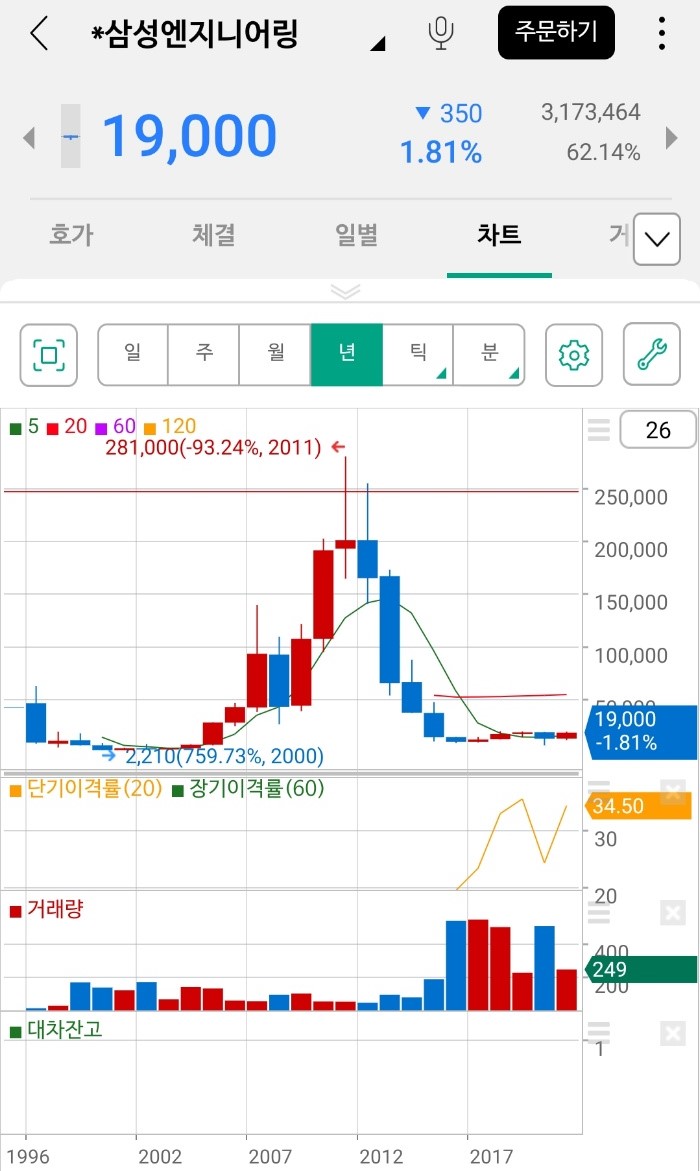Collapse the header using double chevron handle

345,291
